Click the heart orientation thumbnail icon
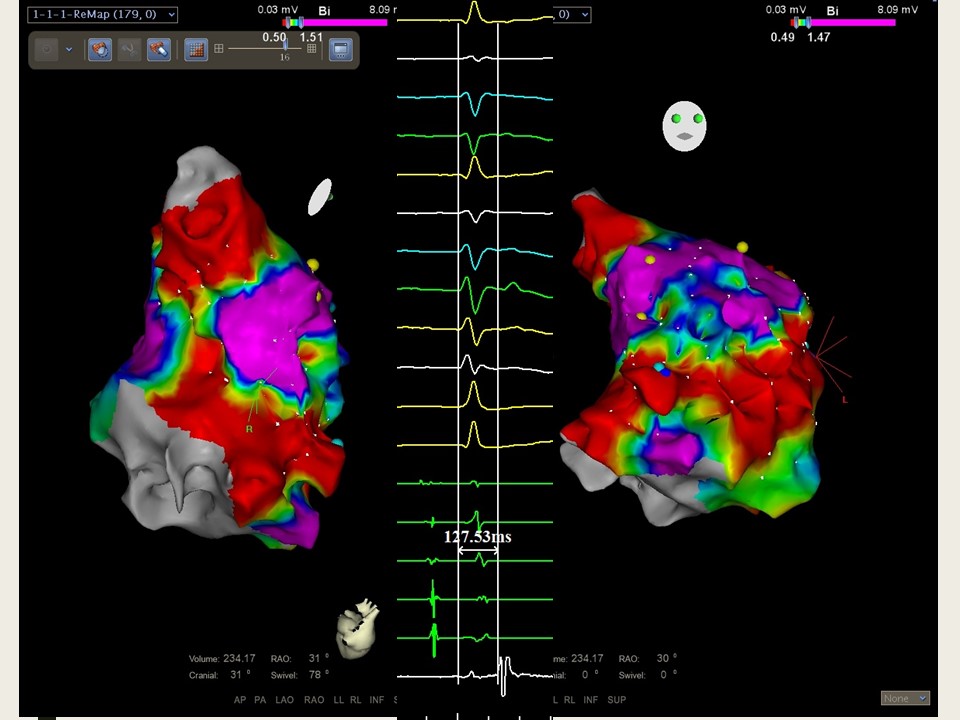The height and width of the screenshot is (720, 960). coord(358,628)
